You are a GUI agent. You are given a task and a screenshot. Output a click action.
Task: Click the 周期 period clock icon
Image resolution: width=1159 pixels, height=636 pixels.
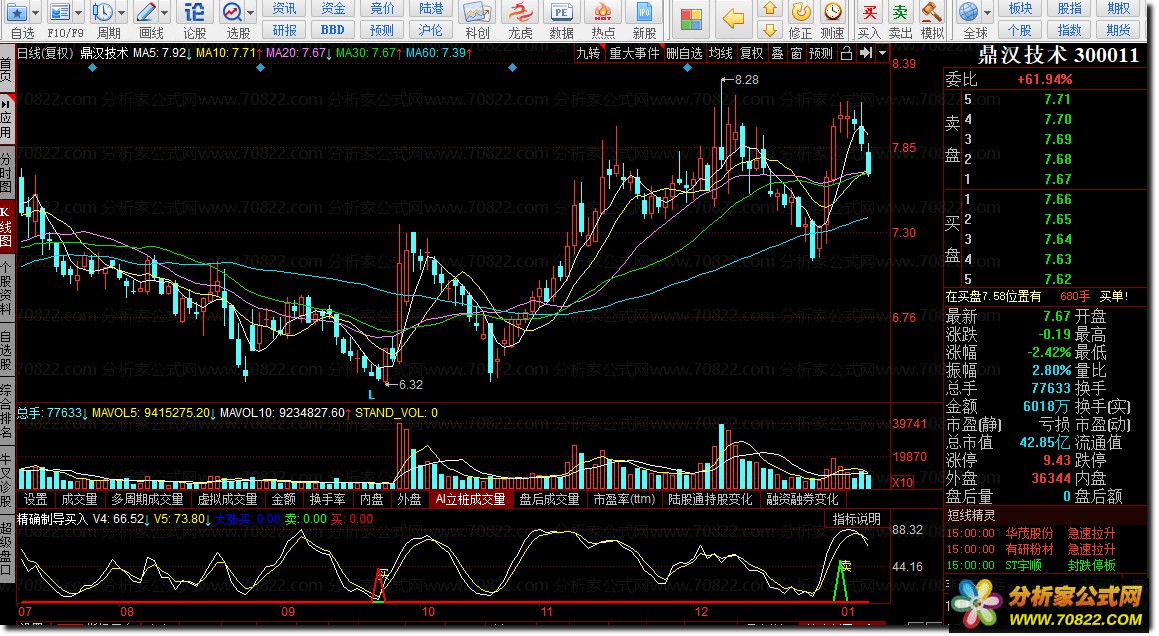coord(103,13)
